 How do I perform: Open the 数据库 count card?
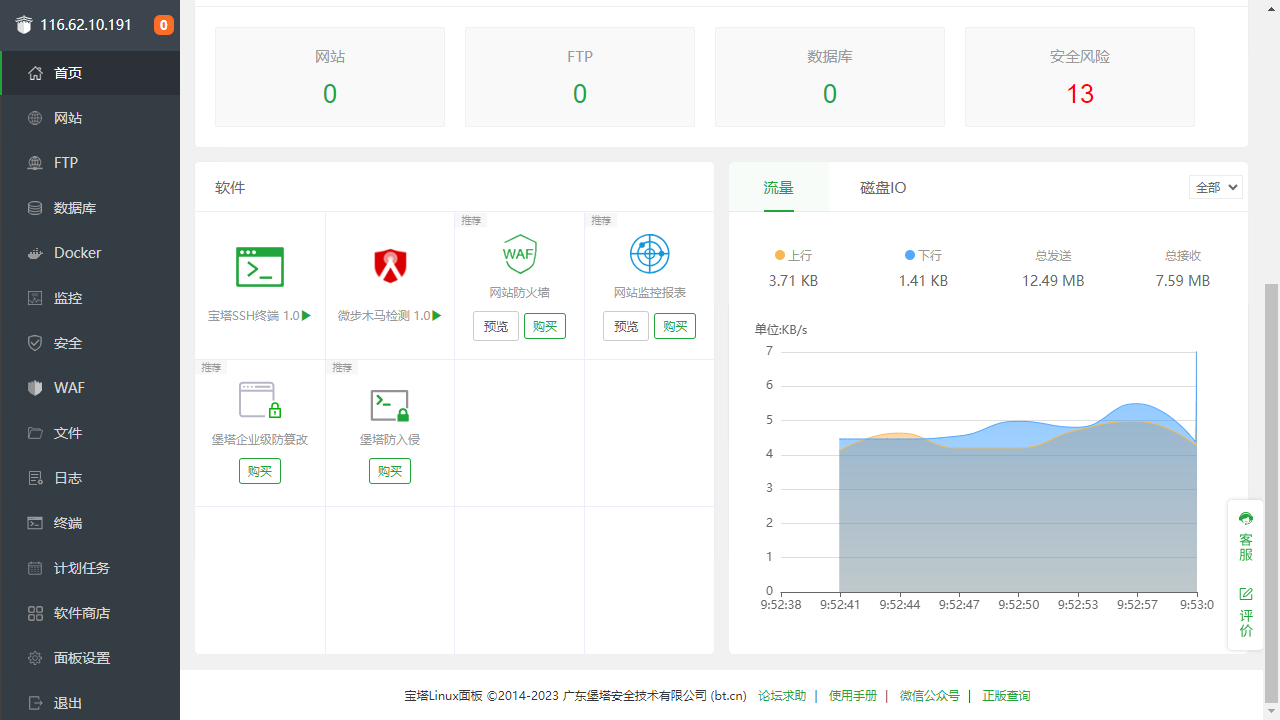(x=830, y=77)
